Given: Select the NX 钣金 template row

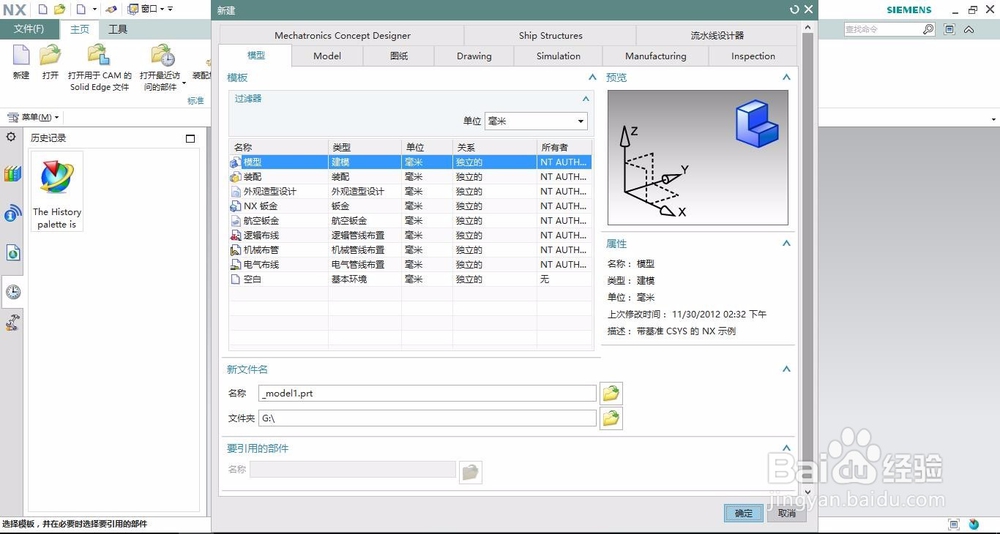Looking at the screenshot, I should [x=410, y=206].
